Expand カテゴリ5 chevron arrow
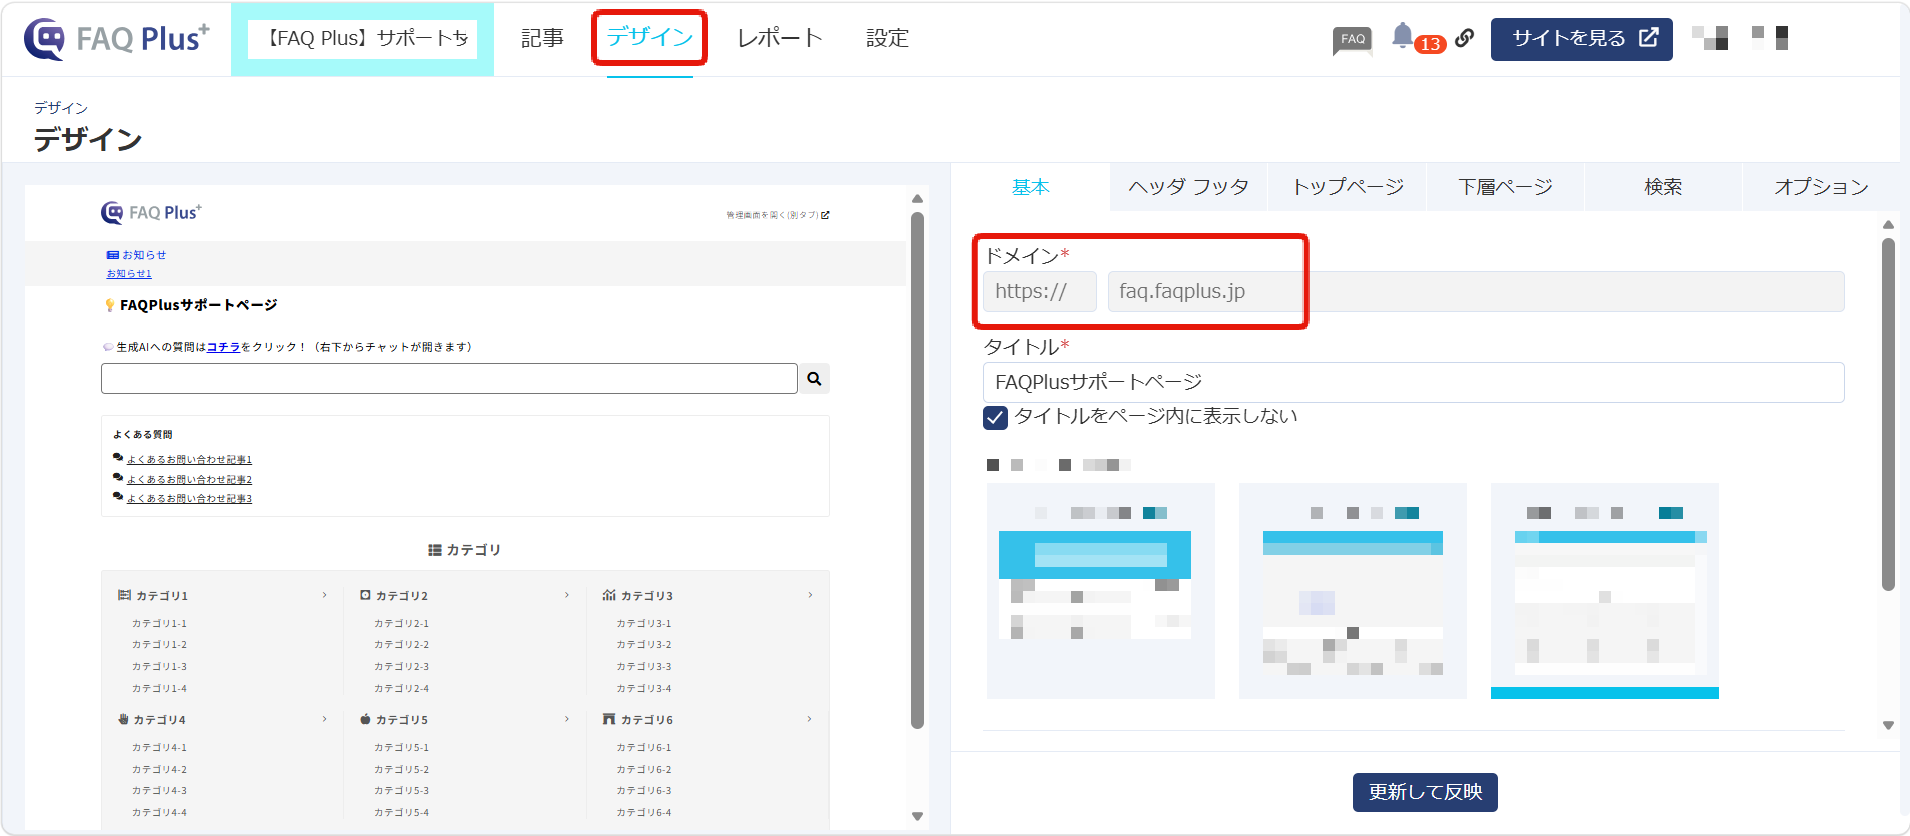This screenshot has width=1910, height=836. pyautogui.click(x=566, y=719)
